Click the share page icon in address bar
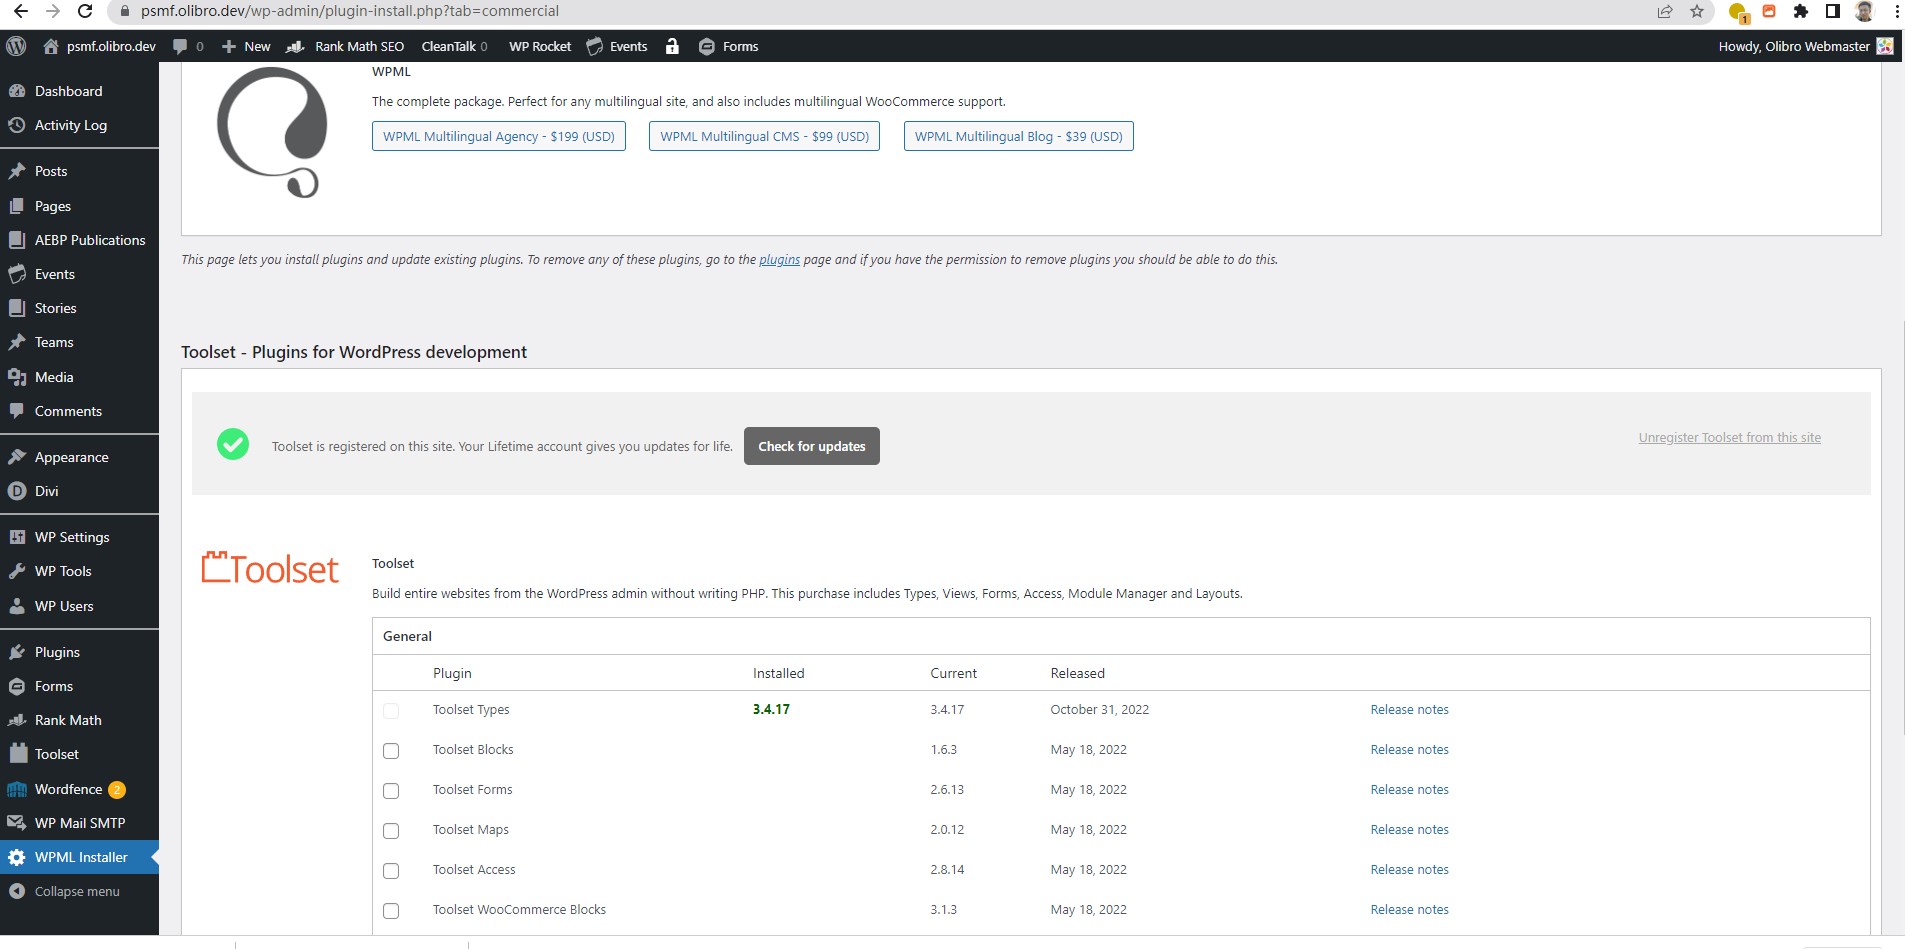 [x=1665, y=11]
